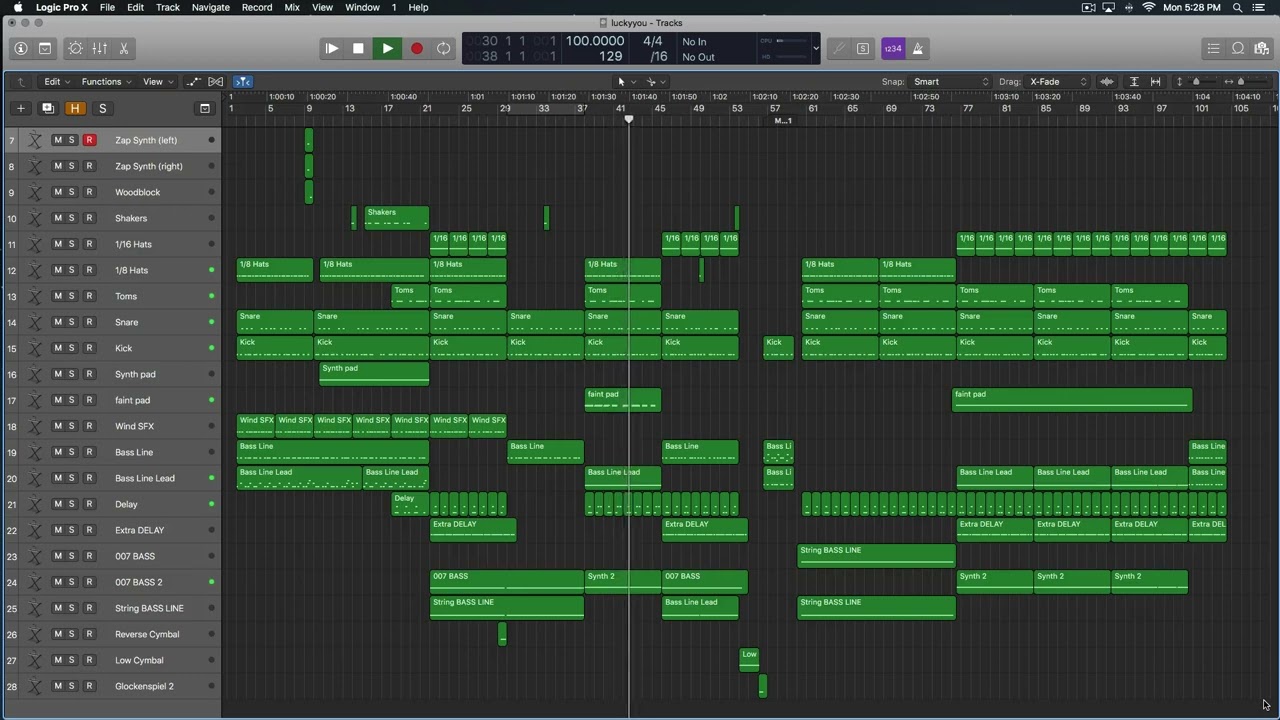Toggle the orange Hide H button

coord(75,108)
